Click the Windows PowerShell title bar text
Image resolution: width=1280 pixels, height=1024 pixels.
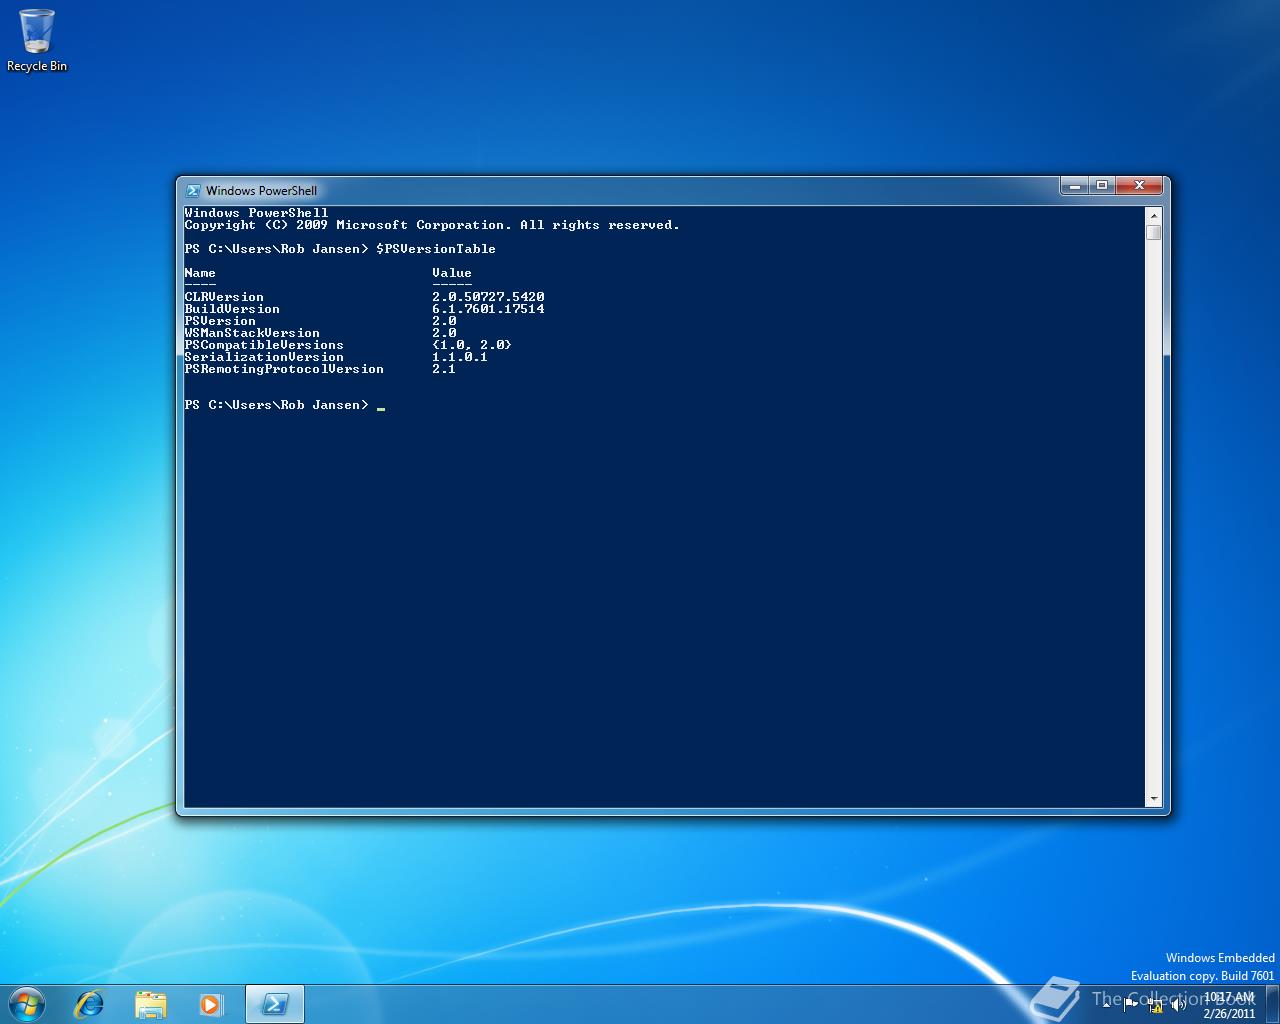(x=261, y=191)
